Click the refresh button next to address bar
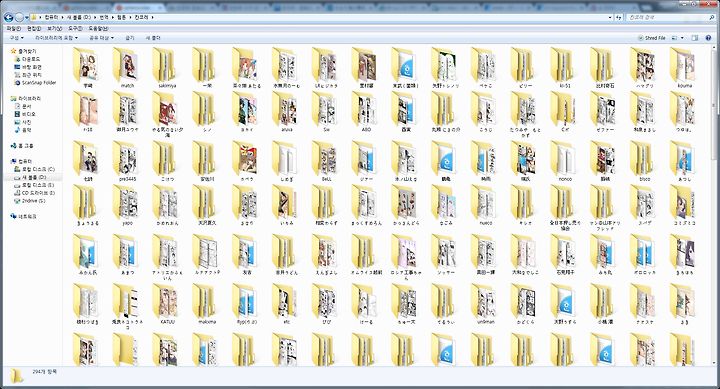Viewport: 720px width, 389px height. 619,17
